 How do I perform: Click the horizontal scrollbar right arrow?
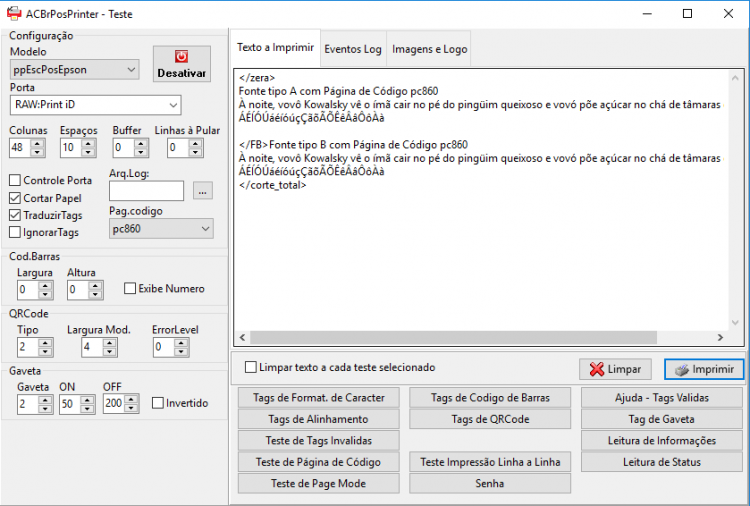pos(720,338)
